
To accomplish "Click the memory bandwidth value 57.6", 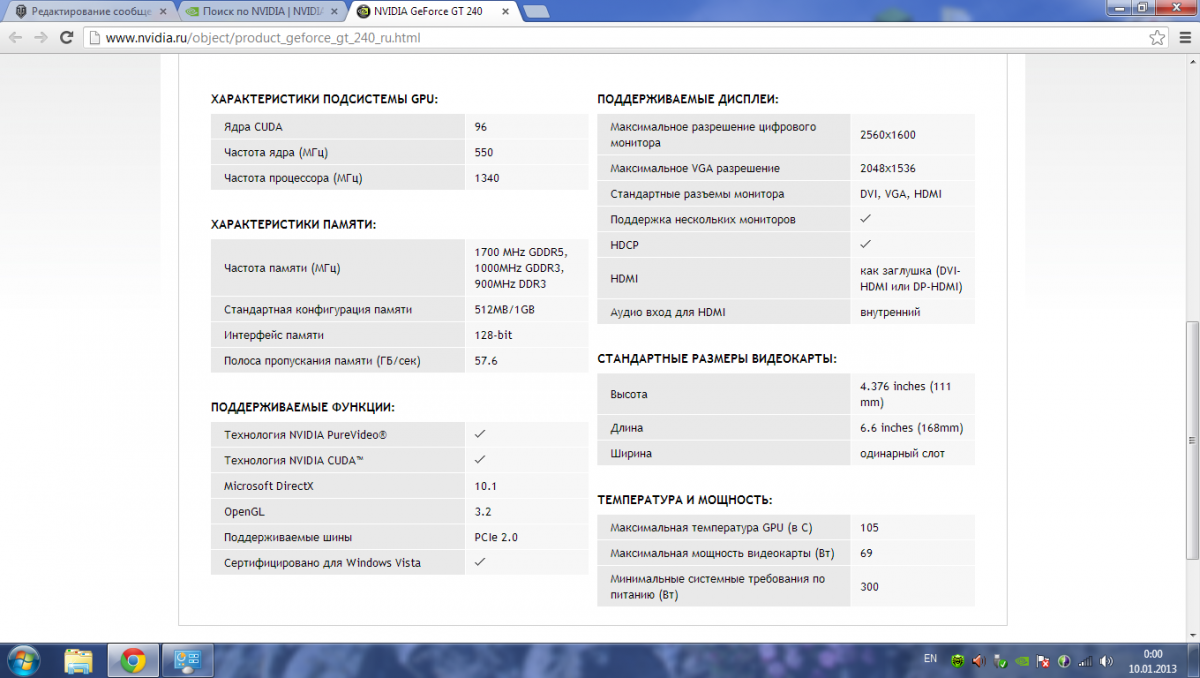I will (486, 361).
